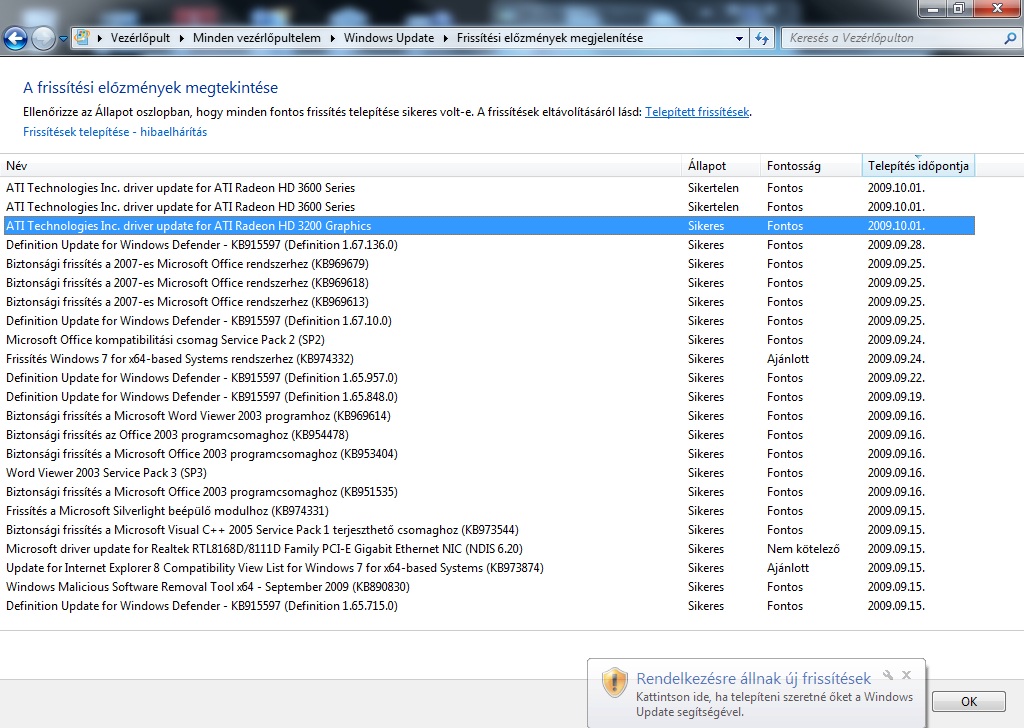Screen dimensions: 1024x728
Task: Select Frissítési előzmények megjelenítése breadcrumb
Action: tap(550, 38)
